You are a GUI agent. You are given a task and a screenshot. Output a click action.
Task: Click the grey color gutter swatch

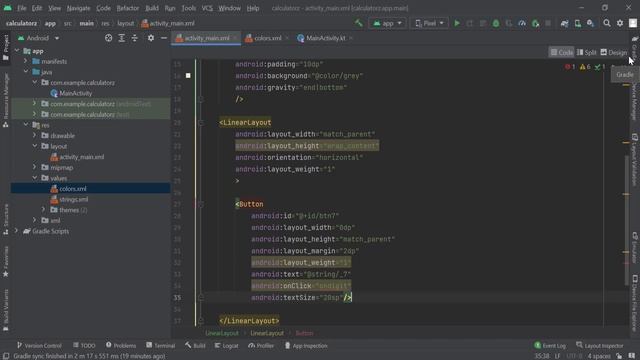click(x=188, y=76)
